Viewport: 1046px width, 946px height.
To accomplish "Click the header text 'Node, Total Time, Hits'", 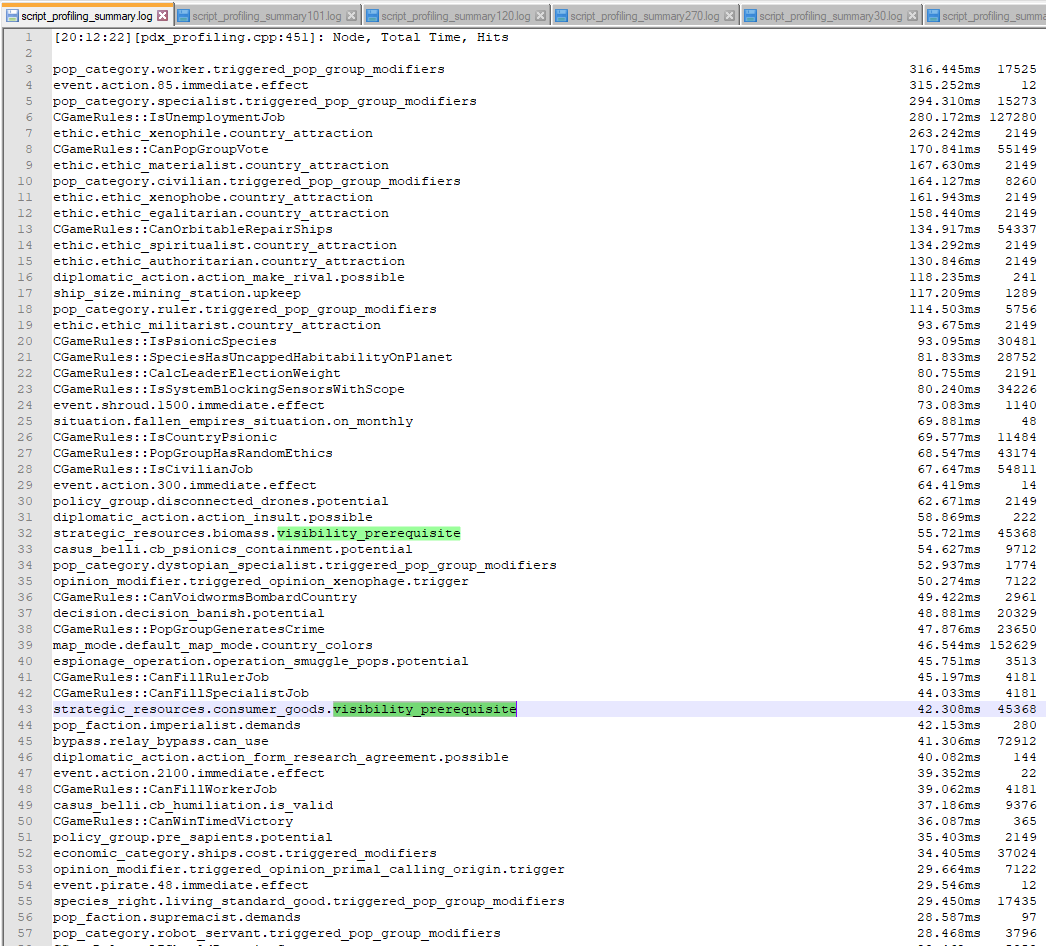I will [x=420, y=37].
